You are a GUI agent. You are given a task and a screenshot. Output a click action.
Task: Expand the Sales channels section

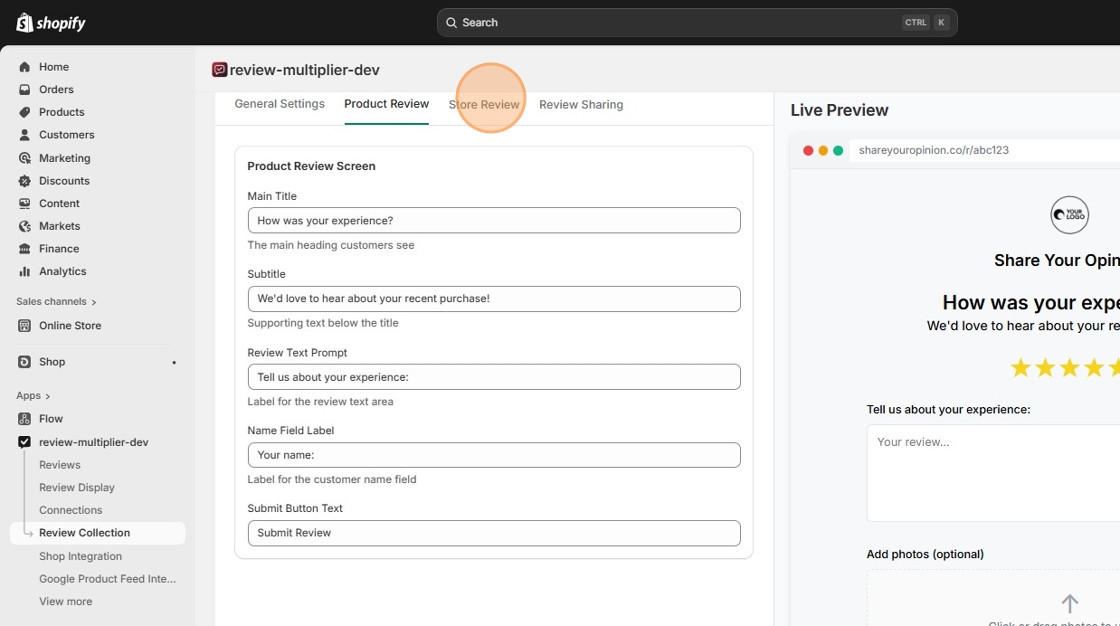(56, 302)
